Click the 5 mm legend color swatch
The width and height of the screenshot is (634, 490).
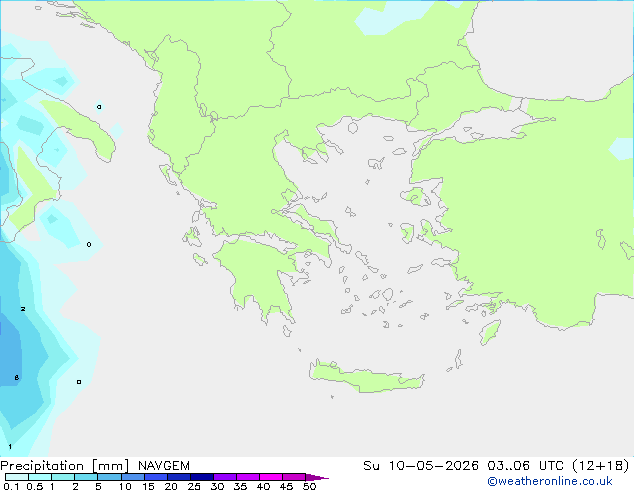110,477
